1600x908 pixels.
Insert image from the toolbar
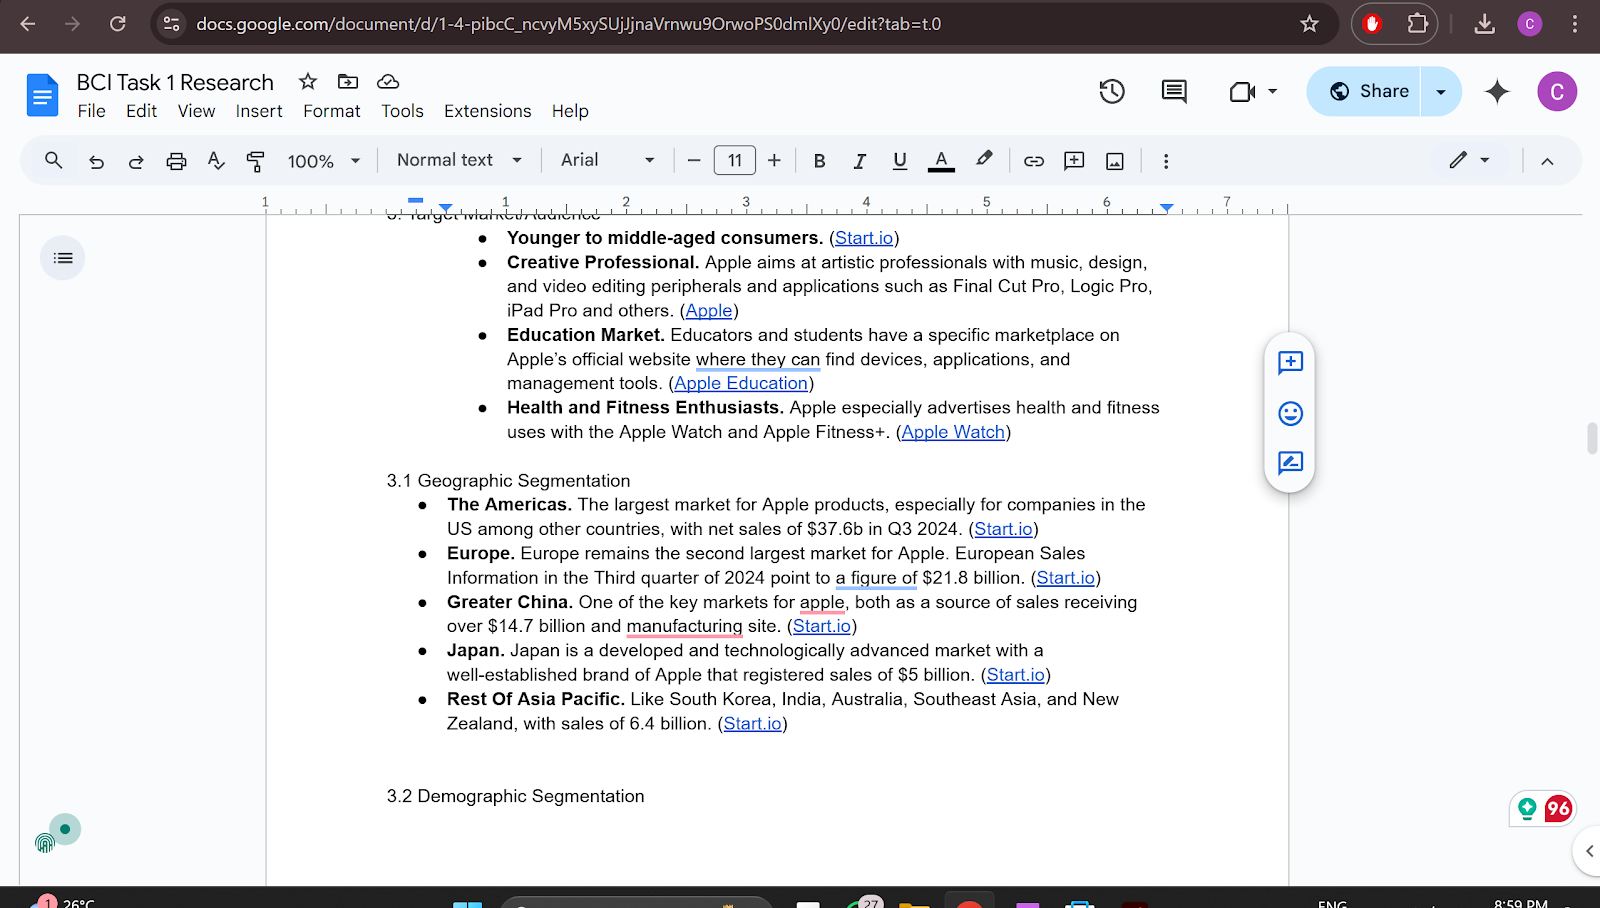pos(1115,161)
